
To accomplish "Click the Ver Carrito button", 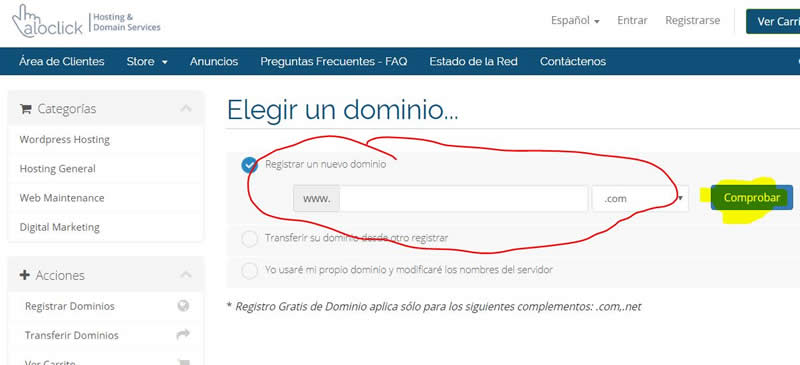I will (x=773, y=21).
